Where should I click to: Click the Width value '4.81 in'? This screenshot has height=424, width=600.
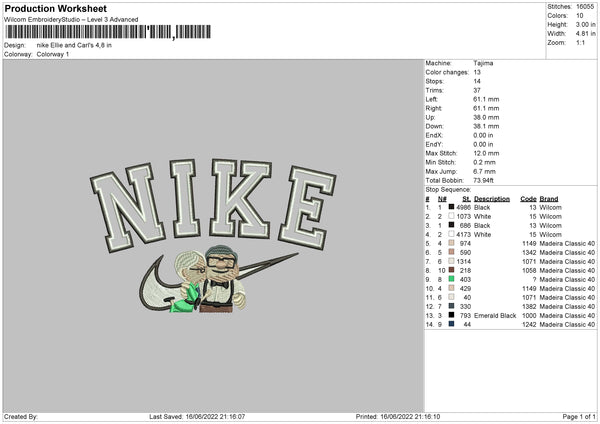(586, 34)
